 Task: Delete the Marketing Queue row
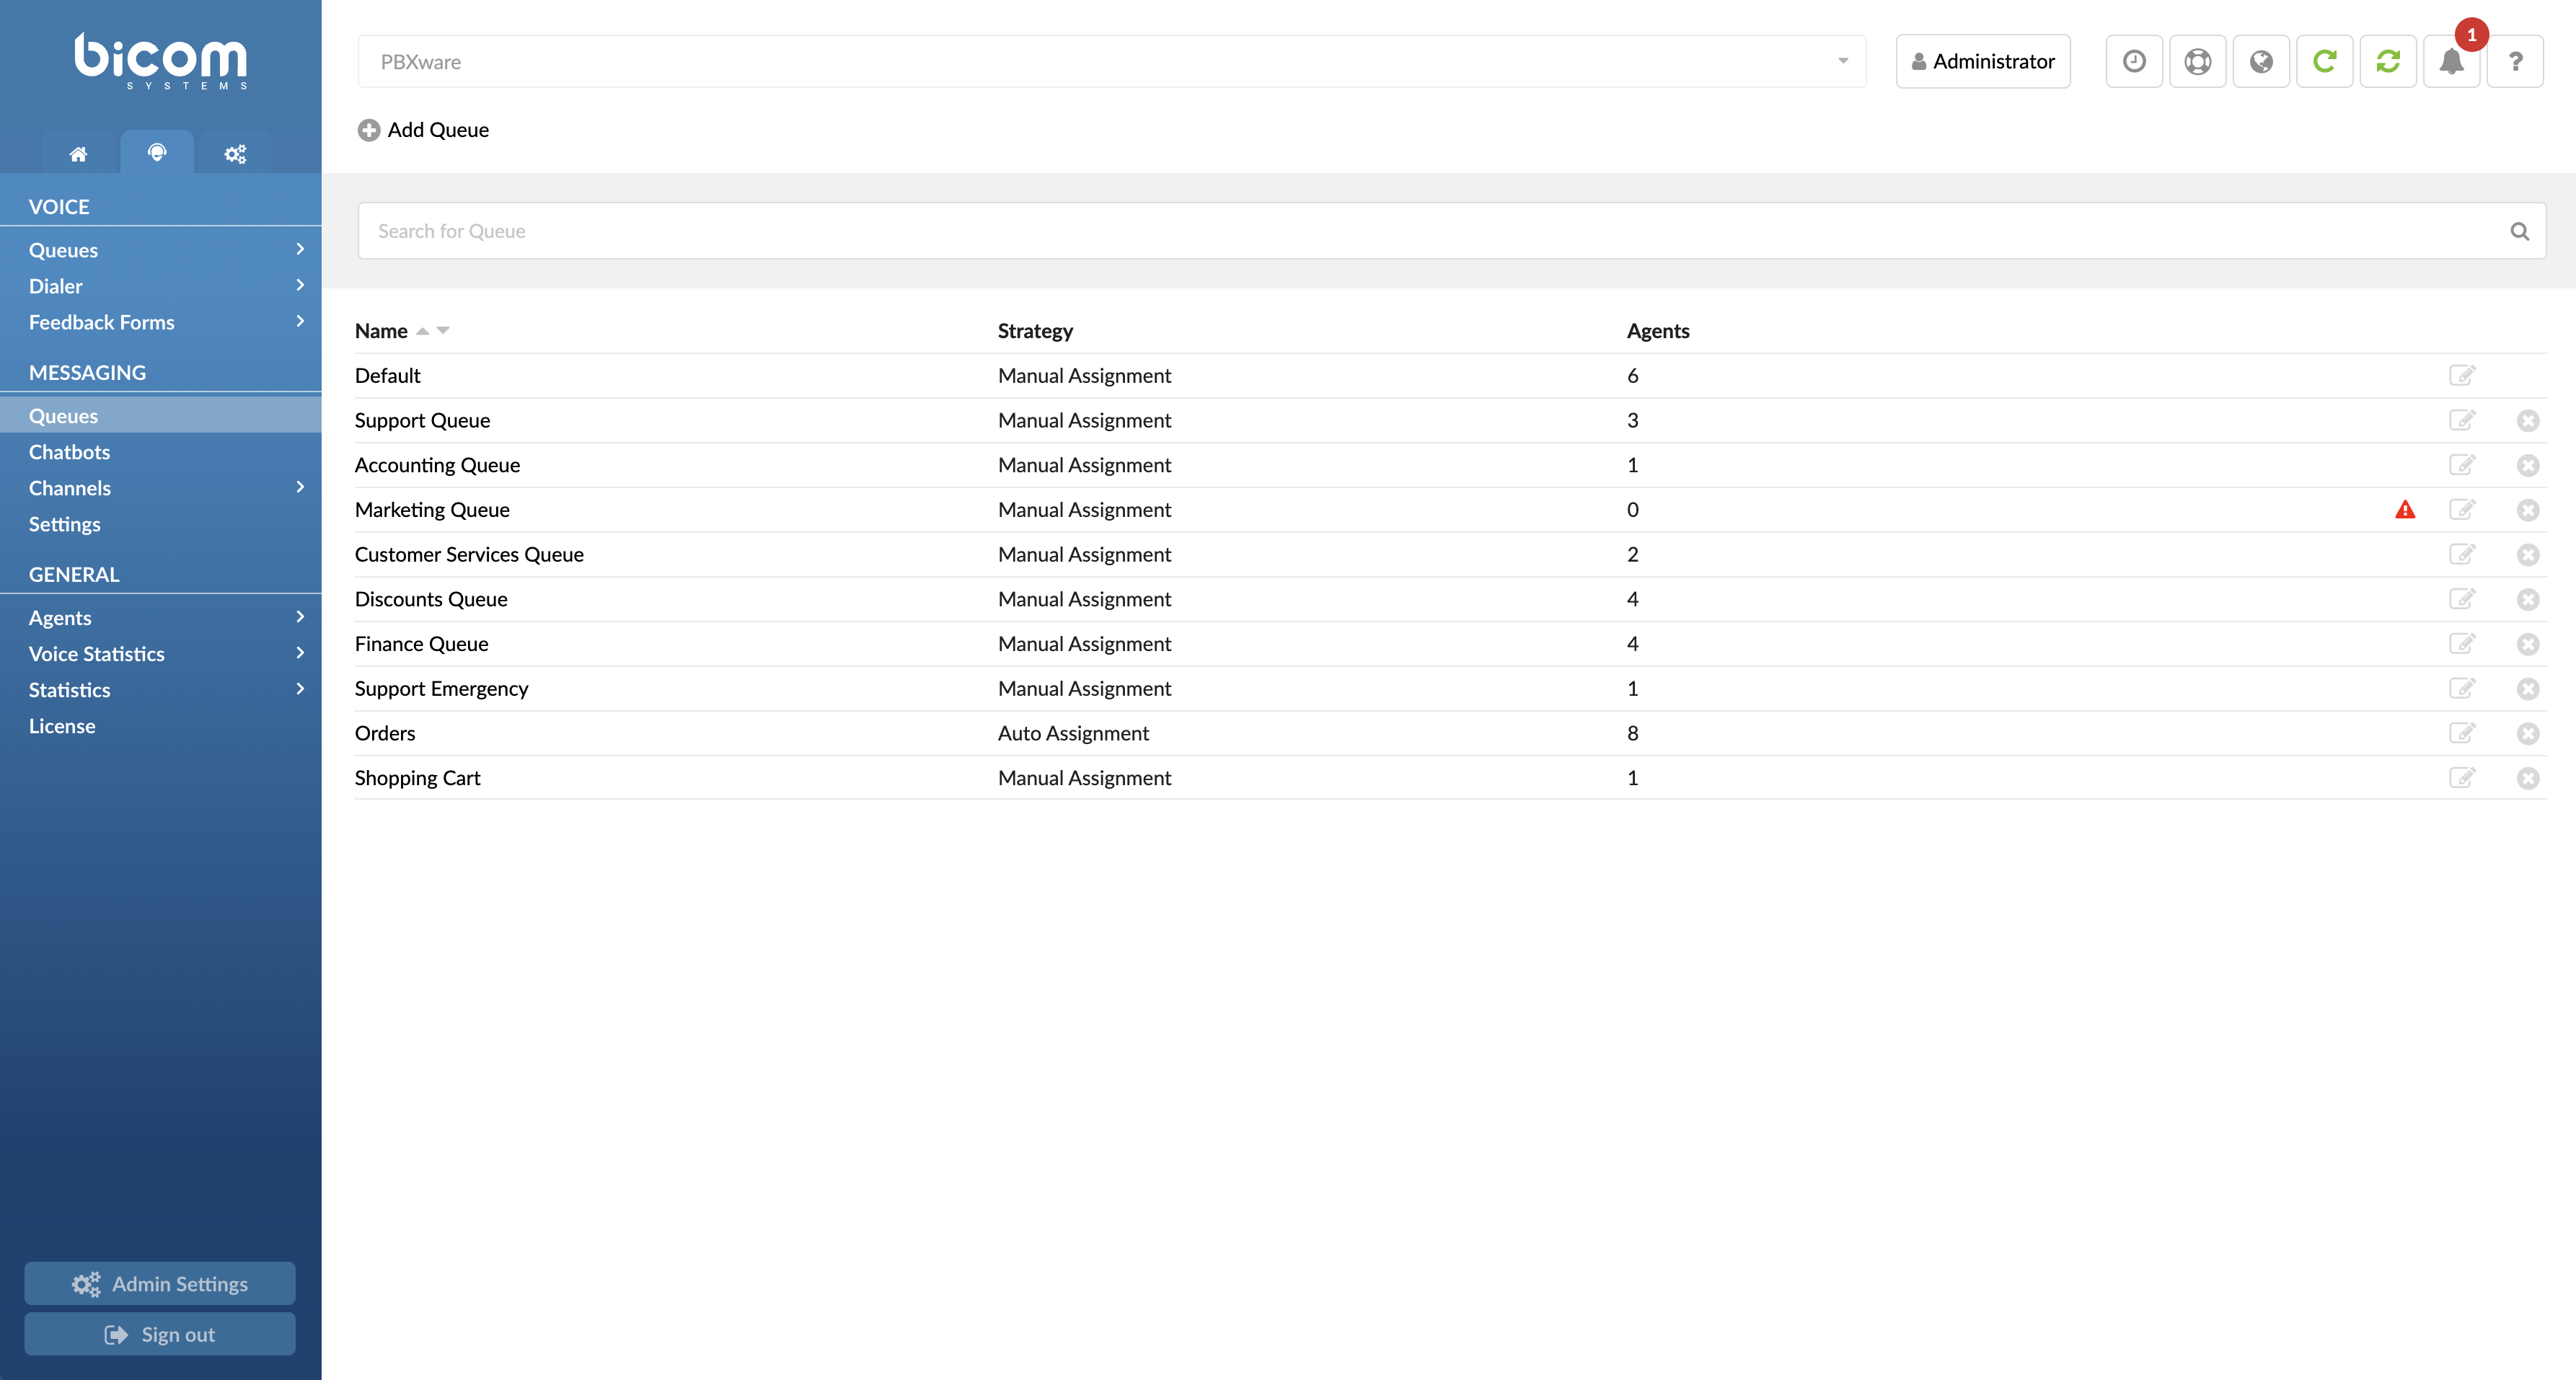tap(2528, 510)
